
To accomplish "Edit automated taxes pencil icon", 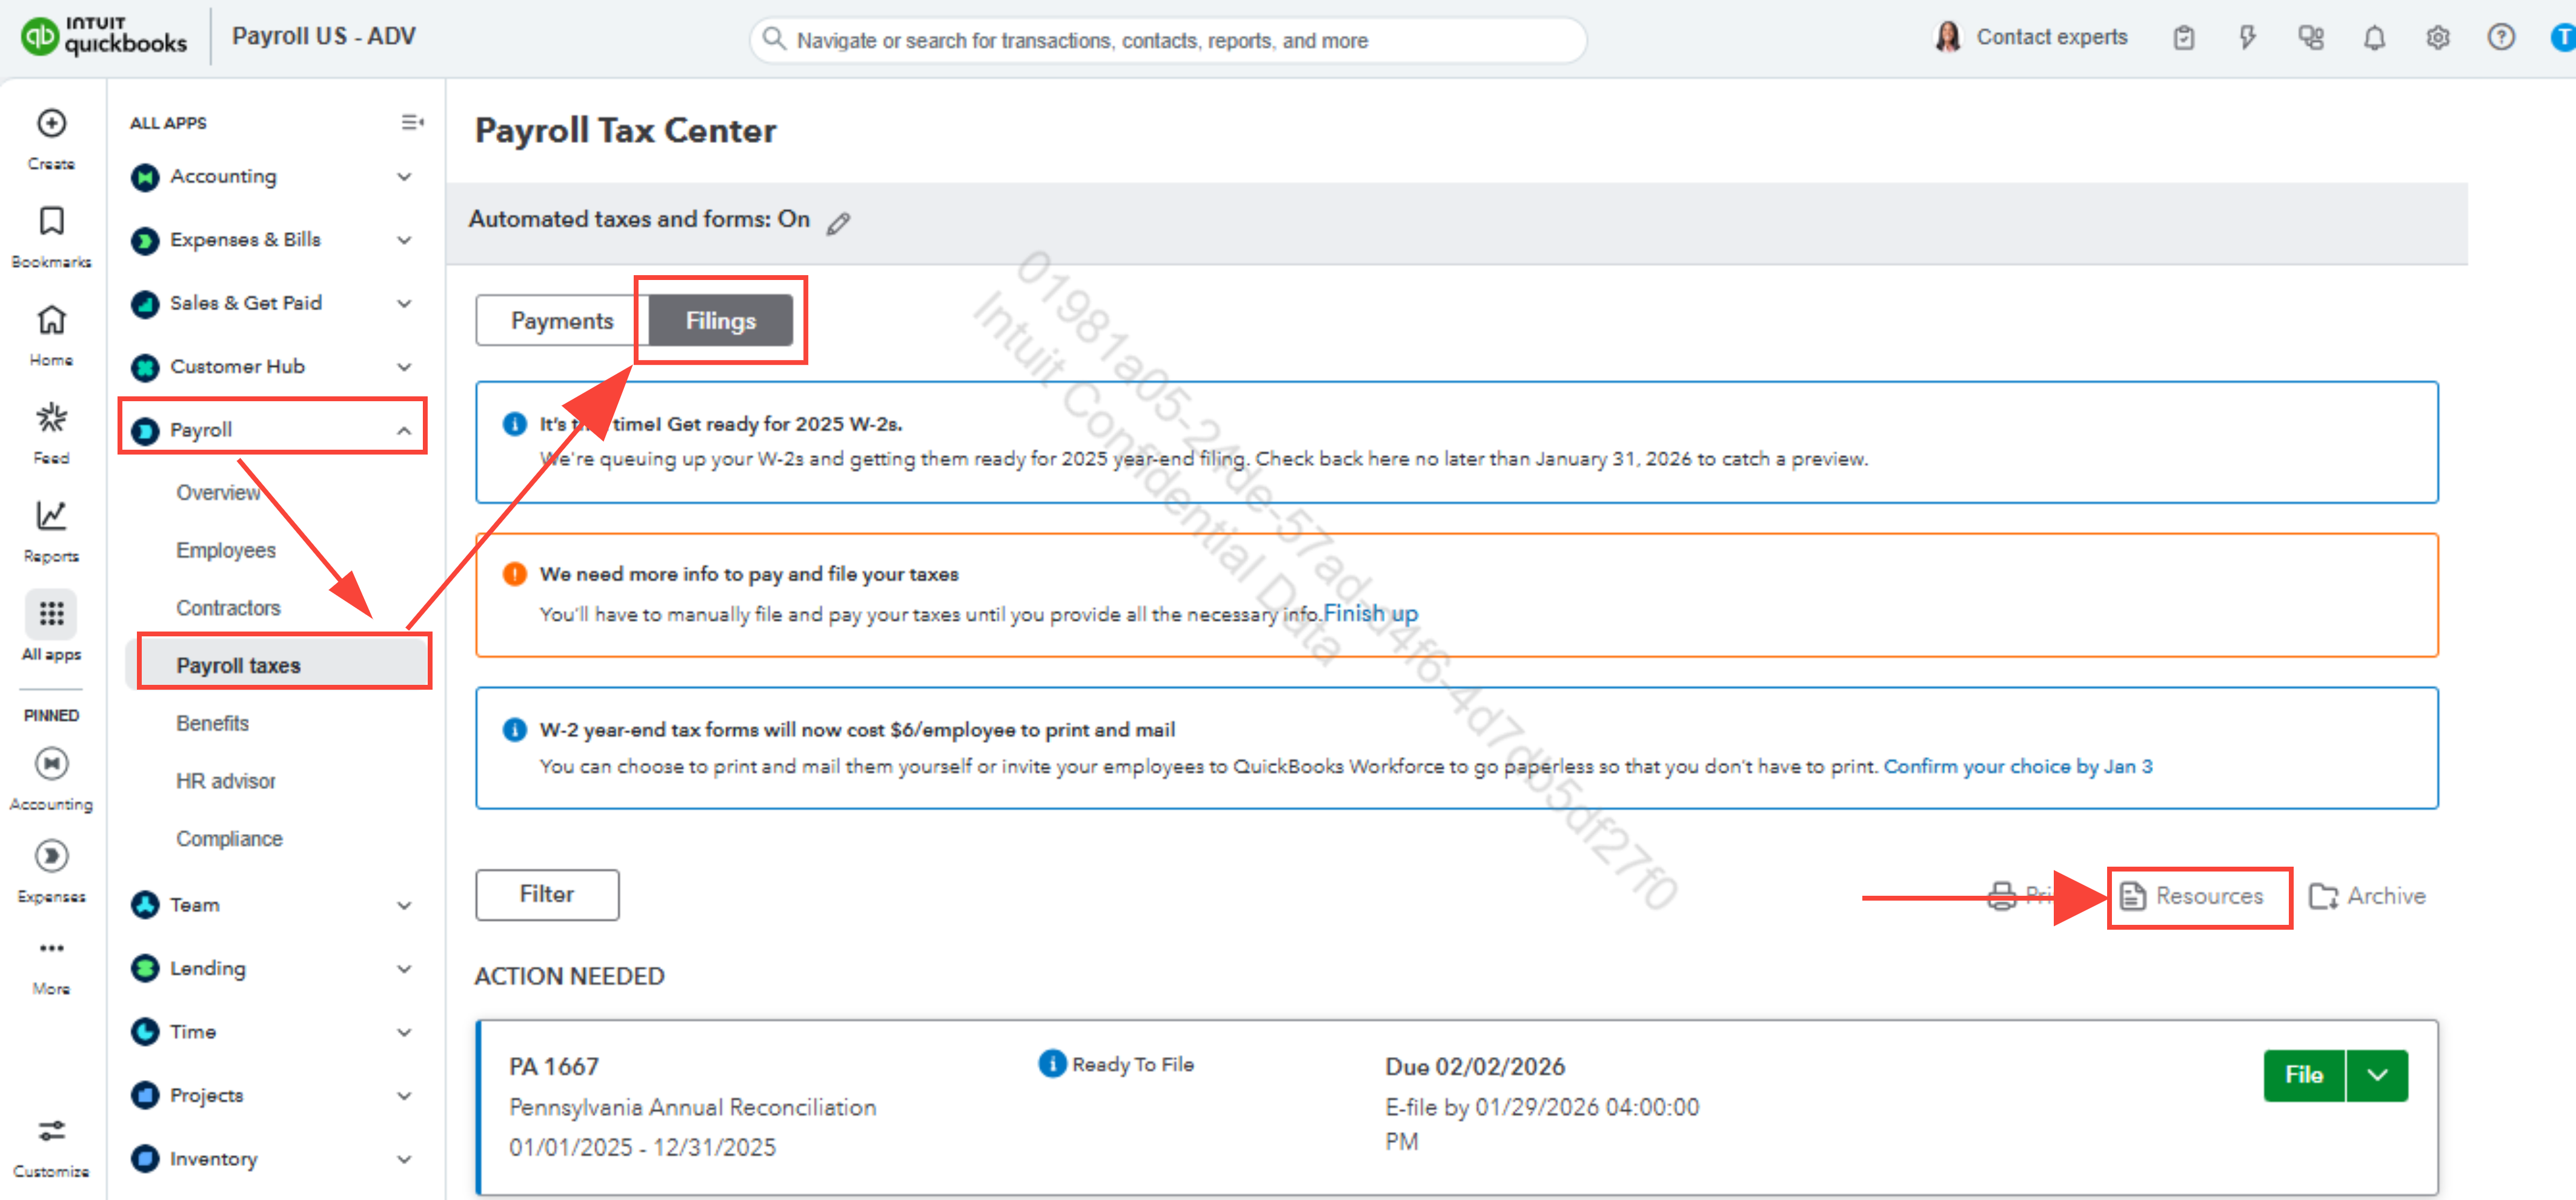I will point(838,223).
